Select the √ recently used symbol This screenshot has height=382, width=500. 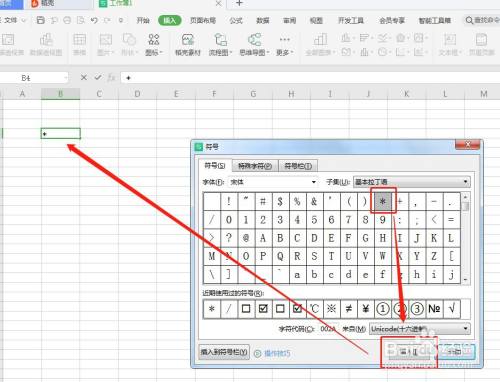[452, 309]
